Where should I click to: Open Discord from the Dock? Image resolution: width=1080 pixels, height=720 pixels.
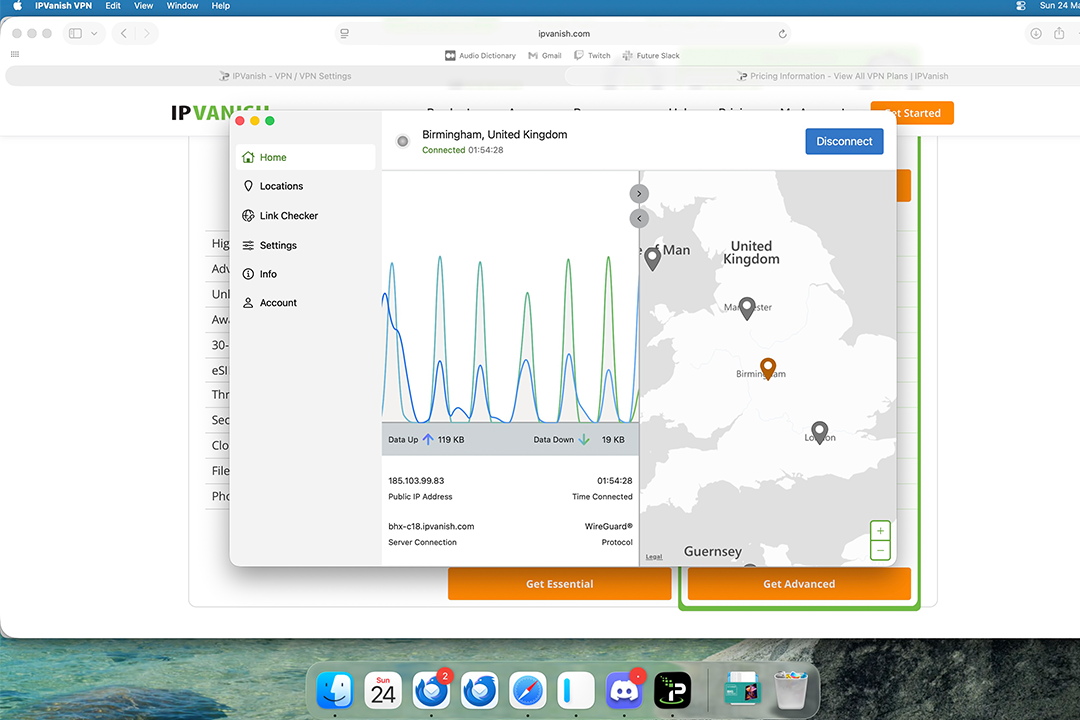(x=624, y=690)
